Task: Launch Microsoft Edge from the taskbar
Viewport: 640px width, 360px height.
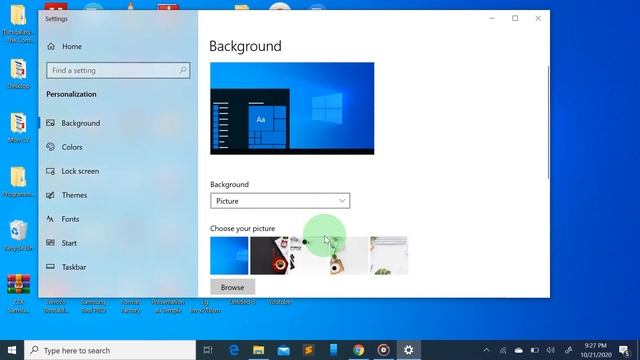Action: 233,350
